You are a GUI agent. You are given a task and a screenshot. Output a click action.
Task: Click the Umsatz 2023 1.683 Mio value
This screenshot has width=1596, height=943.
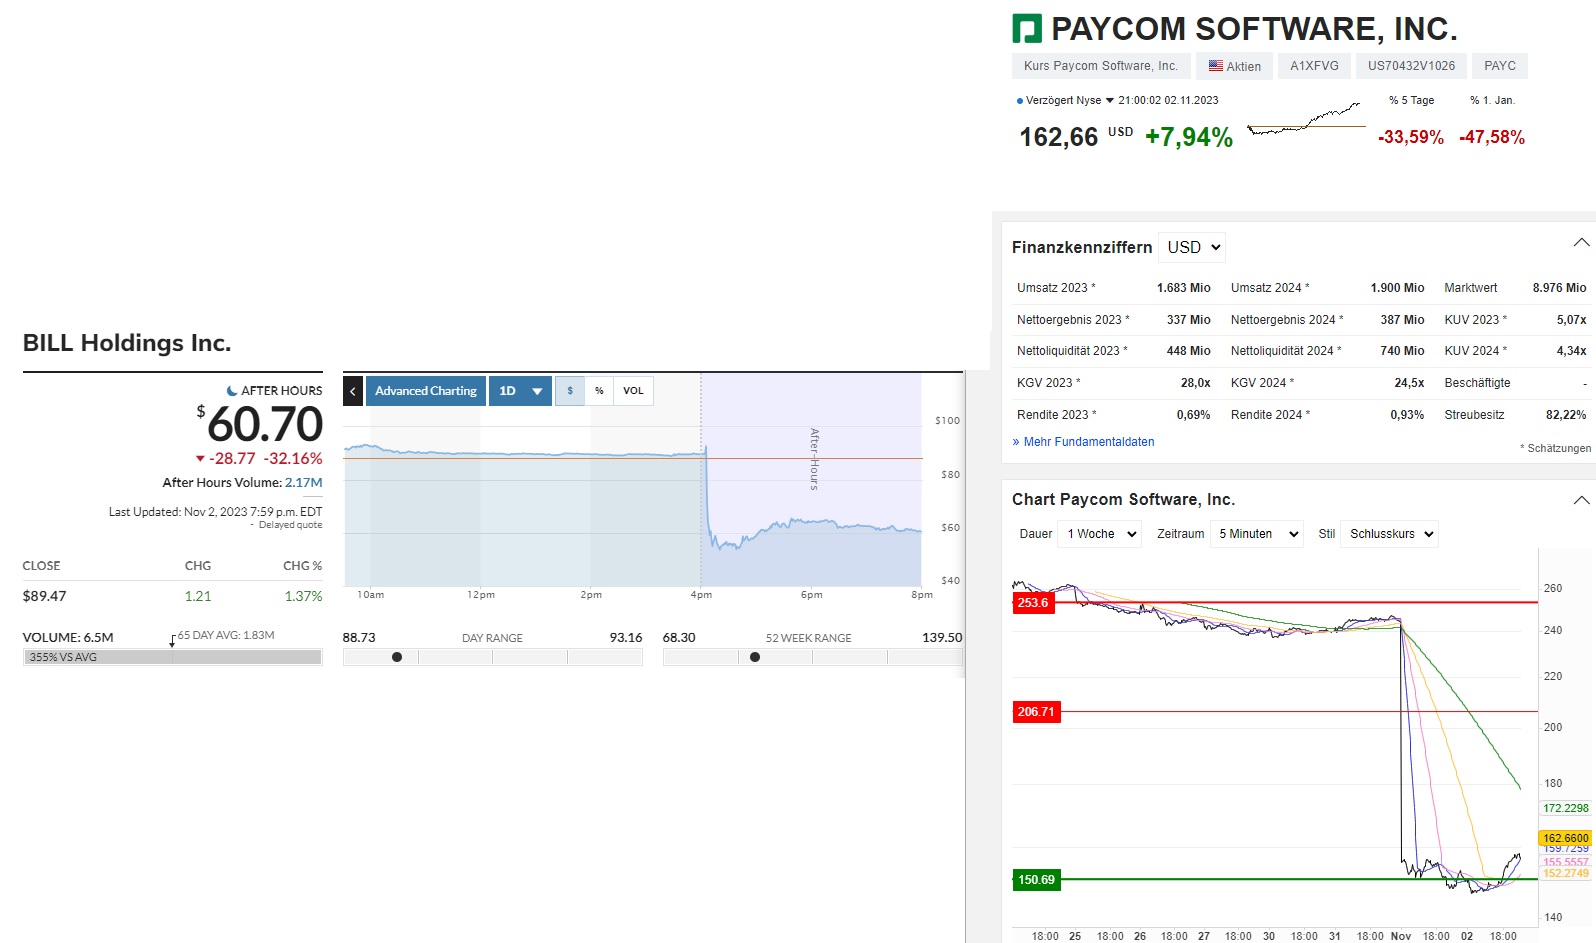pyautogui.click(x=1184, y=288)
